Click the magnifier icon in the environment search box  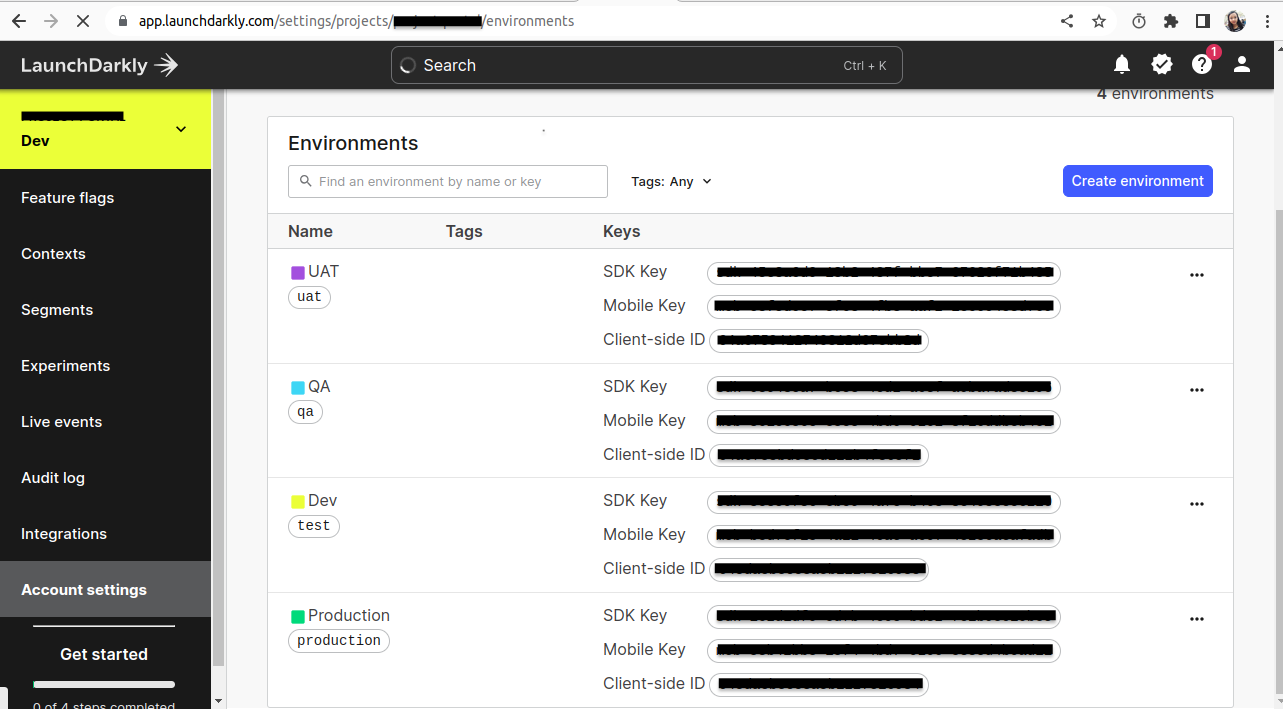tap(305, 181)
